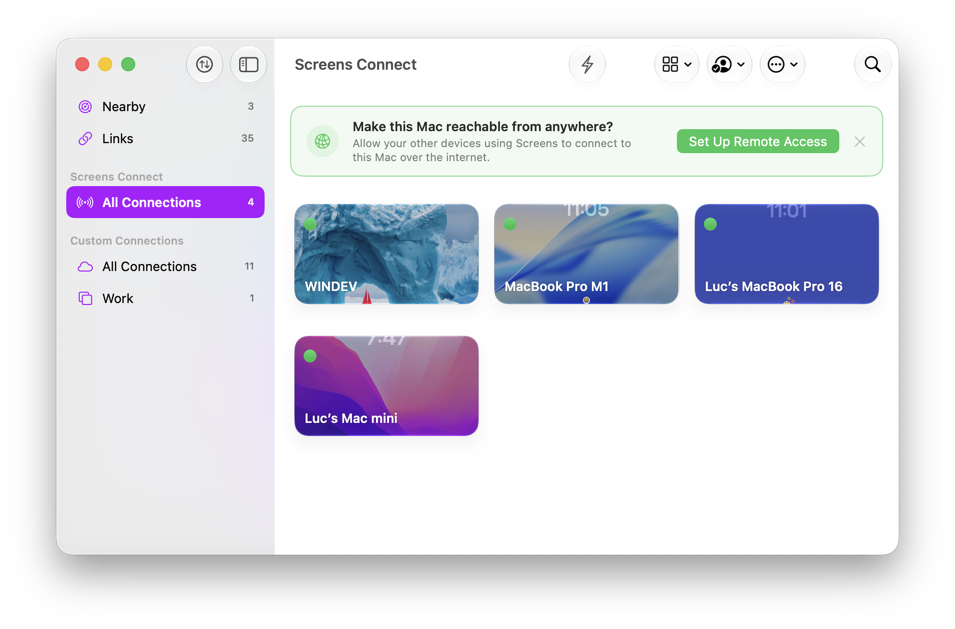
Task: Open the WINDEV connection thumbnail
Action: point(386,254)
